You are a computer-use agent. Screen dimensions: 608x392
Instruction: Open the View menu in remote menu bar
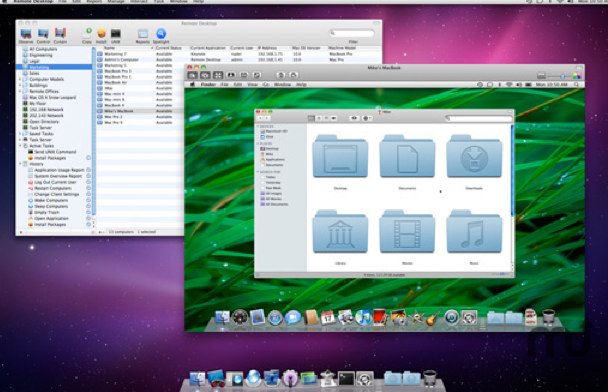tap(252, 84)
